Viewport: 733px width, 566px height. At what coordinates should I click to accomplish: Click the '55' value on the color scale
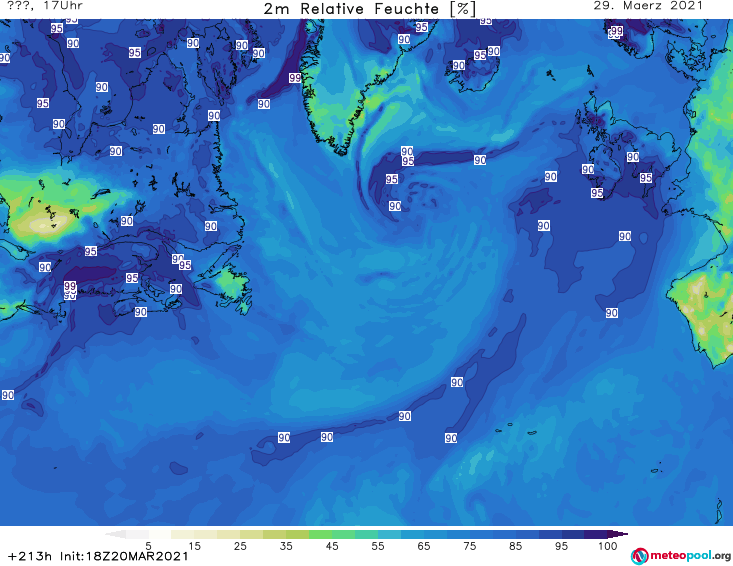(x=378, y=546)
